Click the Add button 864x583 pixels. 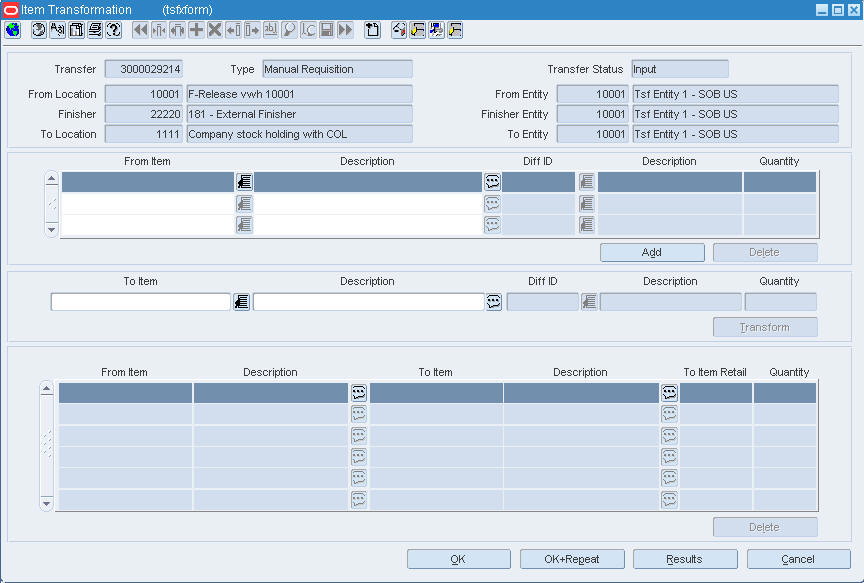[652, 252]
